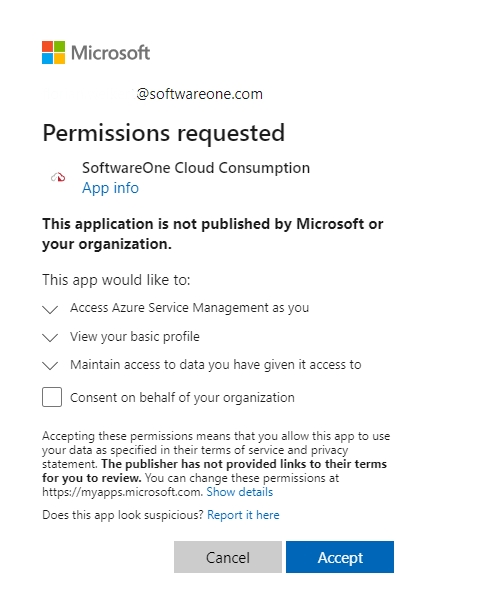
Task: Expand the View your basic profile chevron
Action: tap(50, 338)
